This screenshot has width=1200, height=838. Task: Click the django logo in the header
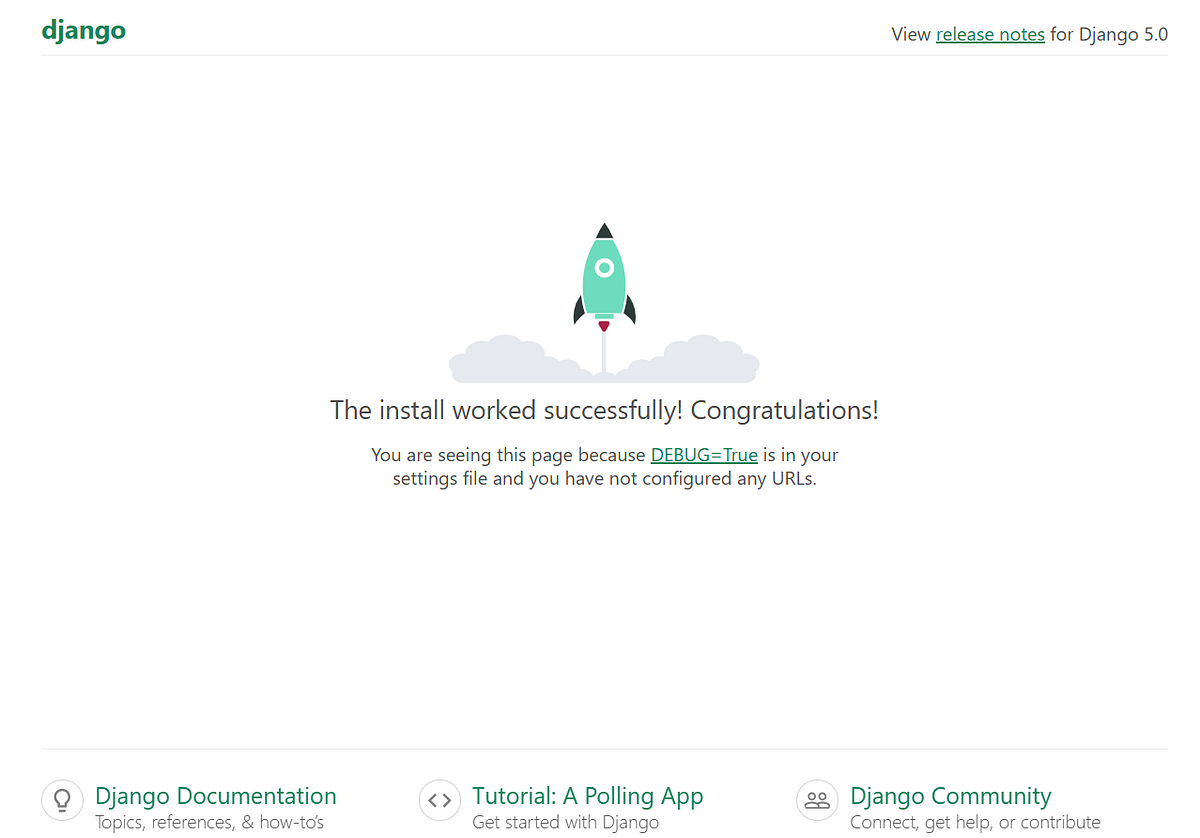click(83, 30)
